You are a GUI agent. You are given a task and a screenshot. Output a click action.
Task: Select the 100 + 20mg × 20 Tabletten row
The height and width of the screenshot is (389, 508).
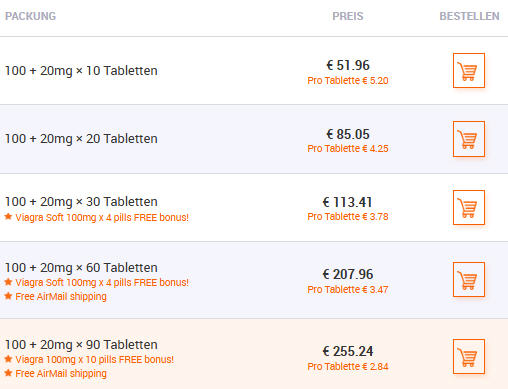pyautogui.click(x=254, y=139)
